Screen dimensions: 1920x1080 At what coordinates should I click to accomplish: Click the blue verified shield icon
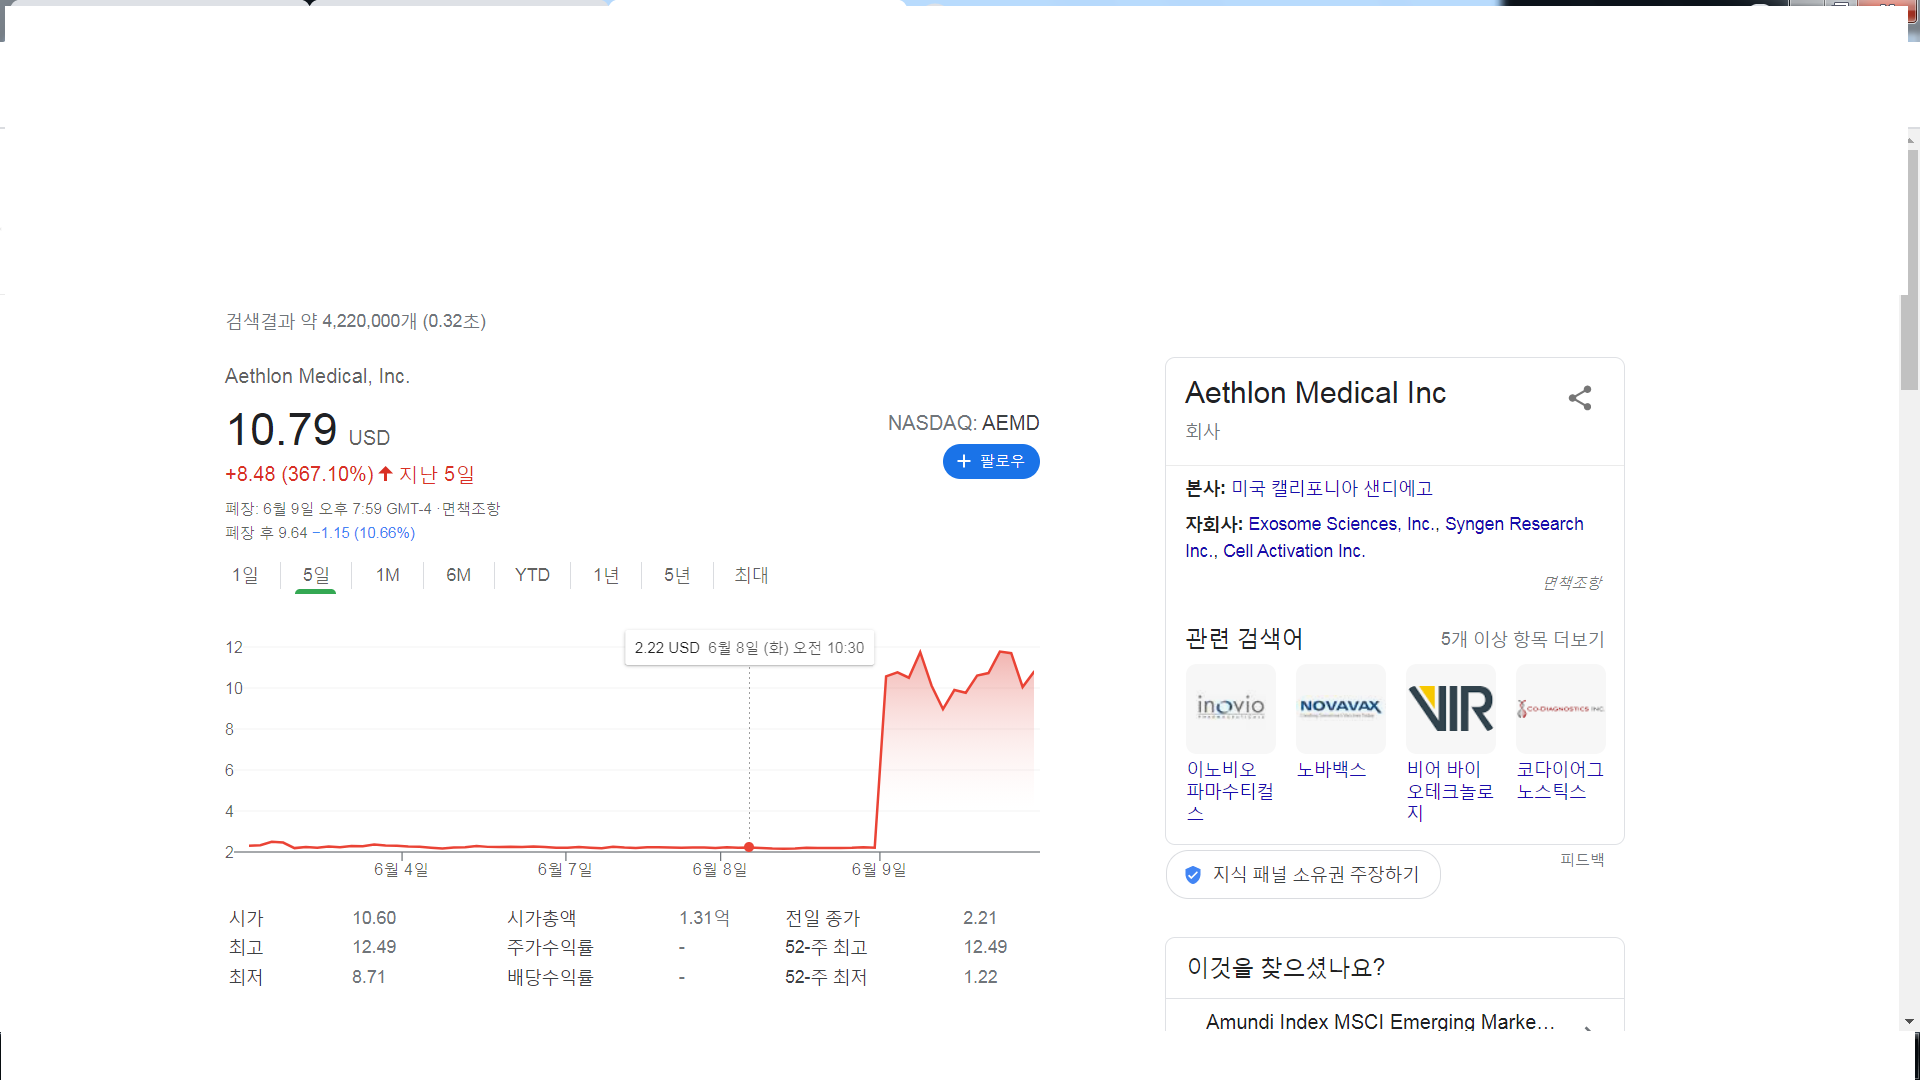point(1192,874)
